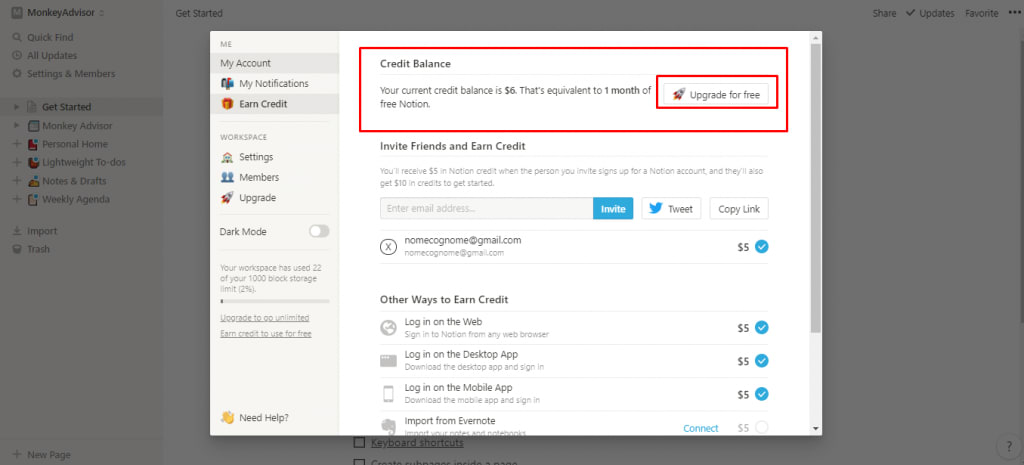Click the Quick Find magnifier icon
The image size is (1024, 465).
point(18,37)
